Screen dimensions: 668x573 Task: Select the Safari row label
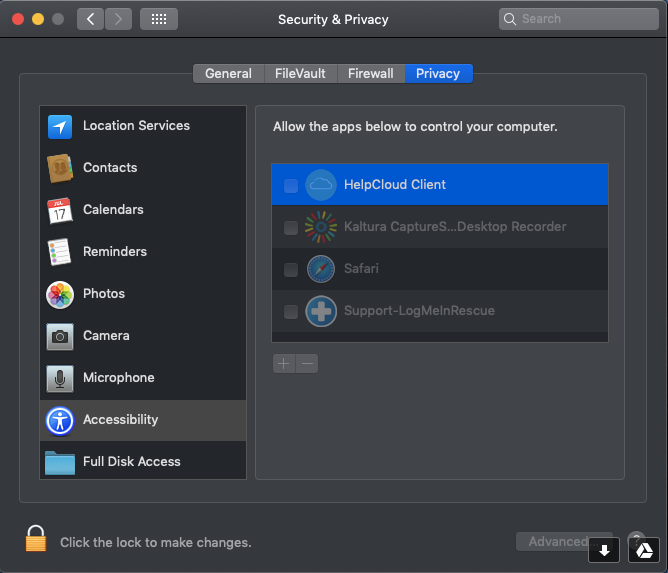361,268
